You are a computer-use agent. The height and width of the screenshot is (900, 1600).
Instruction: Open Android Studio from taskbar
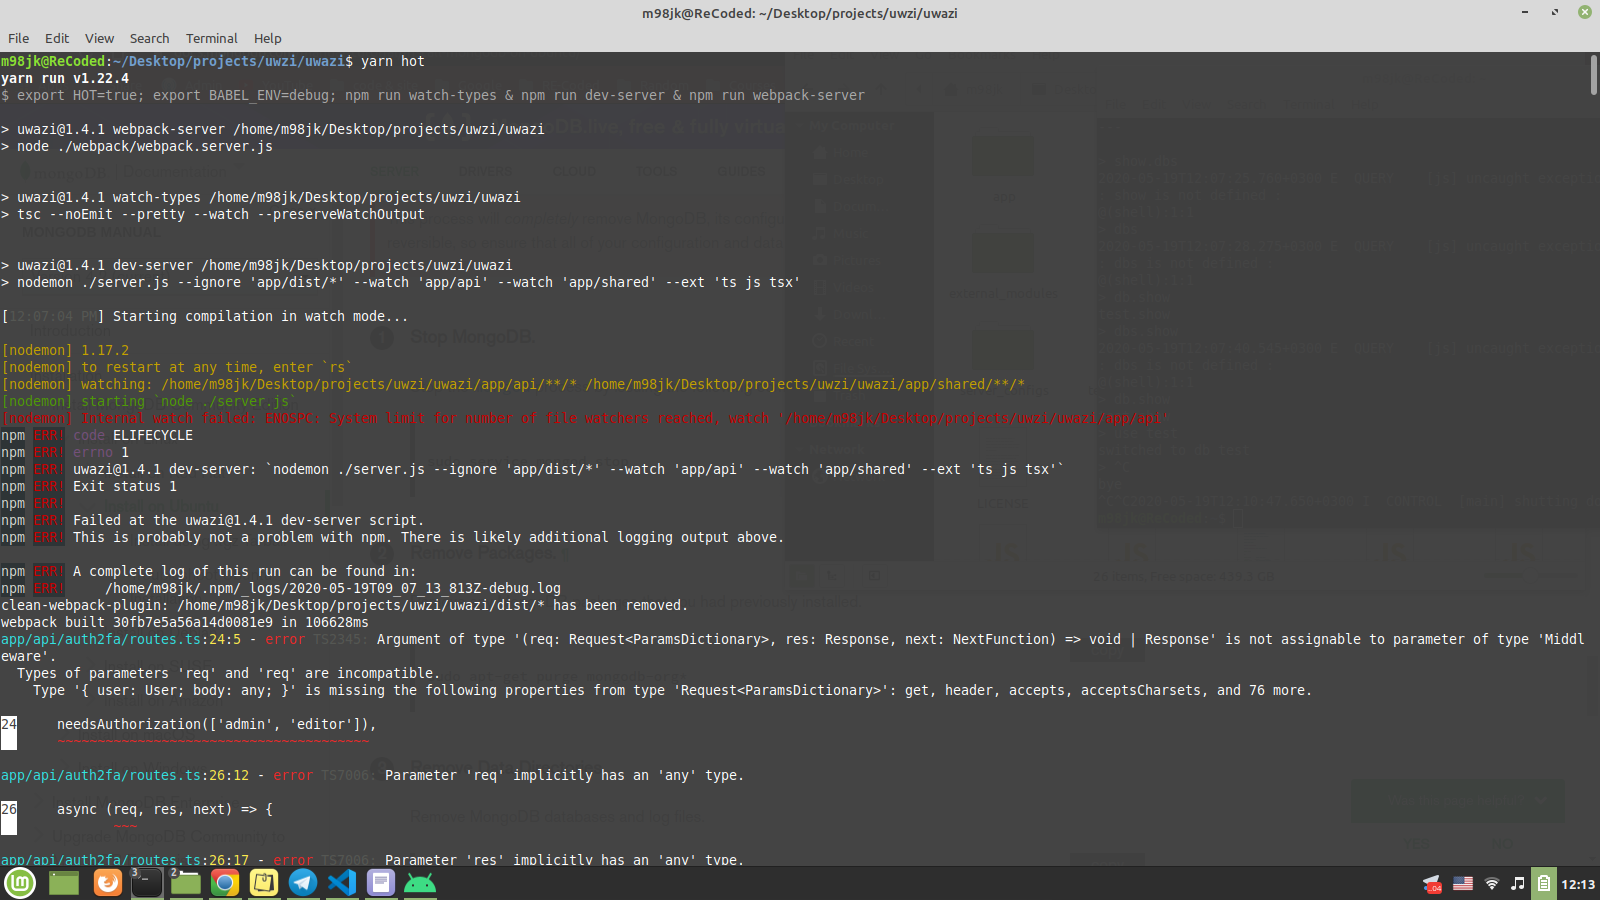coord(420,883)
